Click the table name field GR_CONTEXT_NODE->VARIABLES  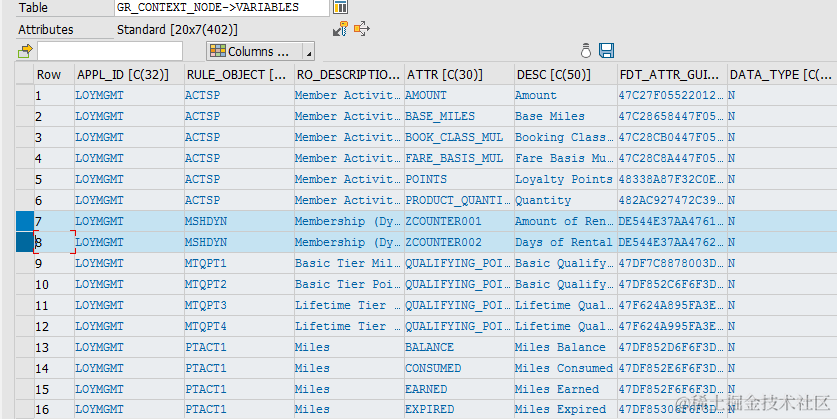pyautogui.click(x=222, y=7)
